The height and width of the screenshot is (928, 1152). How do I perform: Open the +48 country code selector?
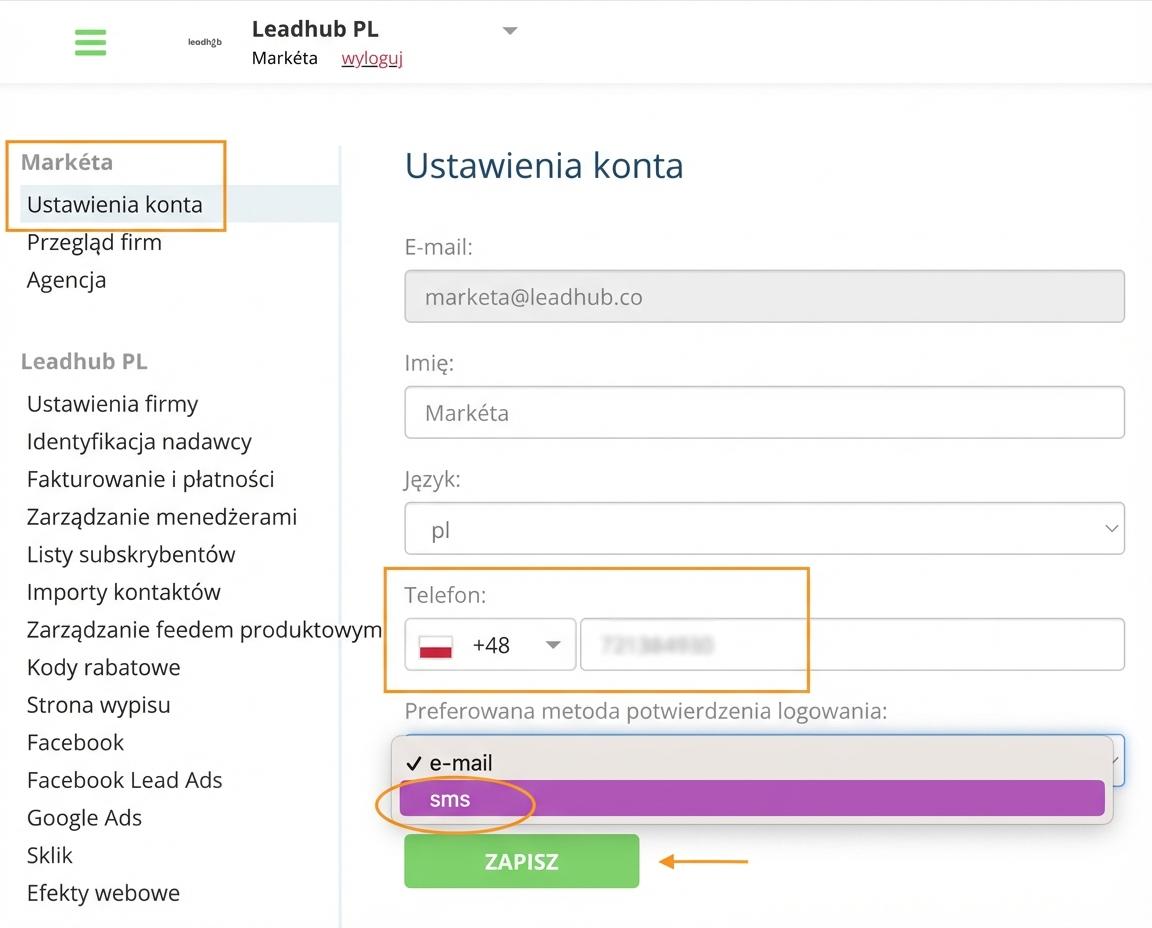[490, 644]
